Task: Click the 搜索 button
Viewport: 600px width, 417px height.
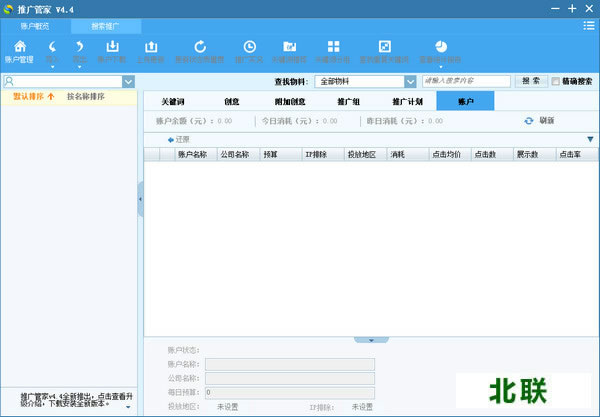Action: pyautogui.click(x=530, y=81)
